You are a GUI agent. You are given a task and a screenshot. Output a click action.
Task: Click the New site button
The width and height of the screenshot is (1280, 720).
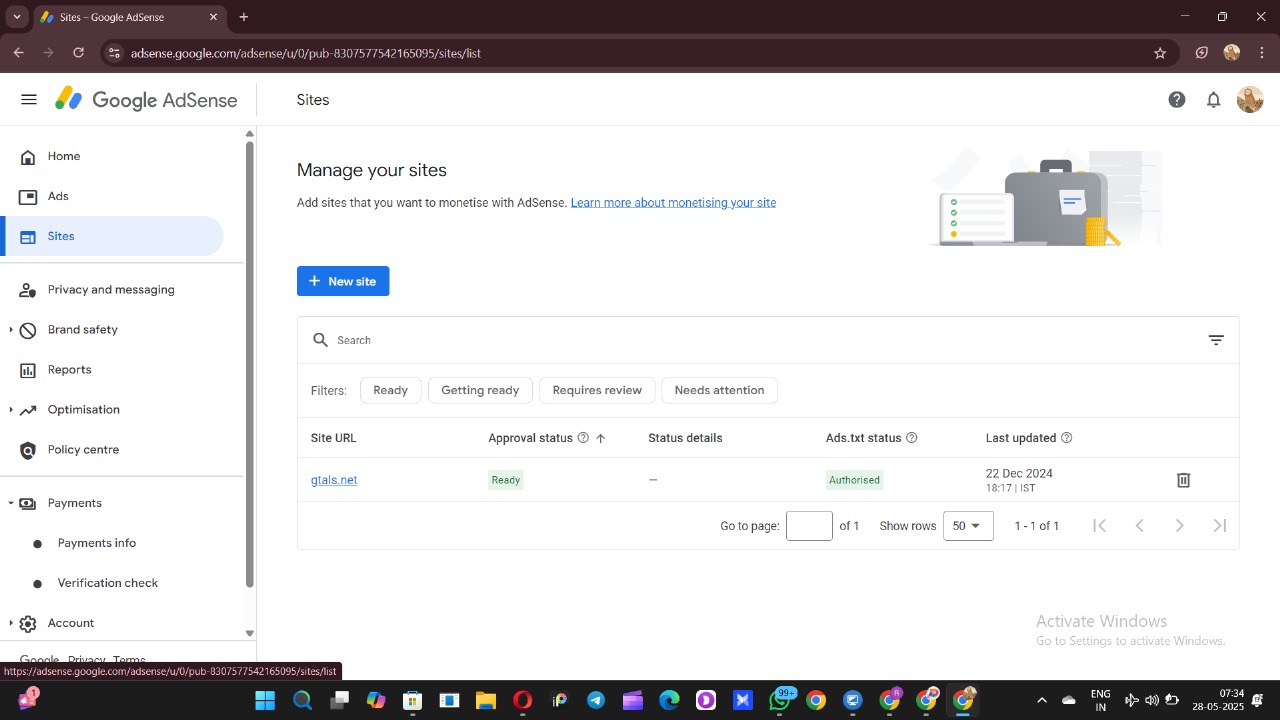coord(343,281)
